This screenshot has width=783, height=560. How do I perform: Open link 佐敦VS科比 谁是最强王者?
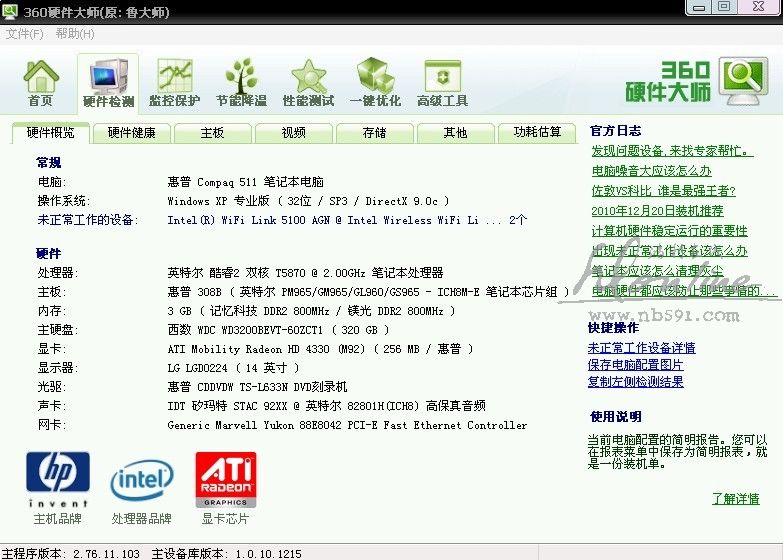click(x=663, y=191)
